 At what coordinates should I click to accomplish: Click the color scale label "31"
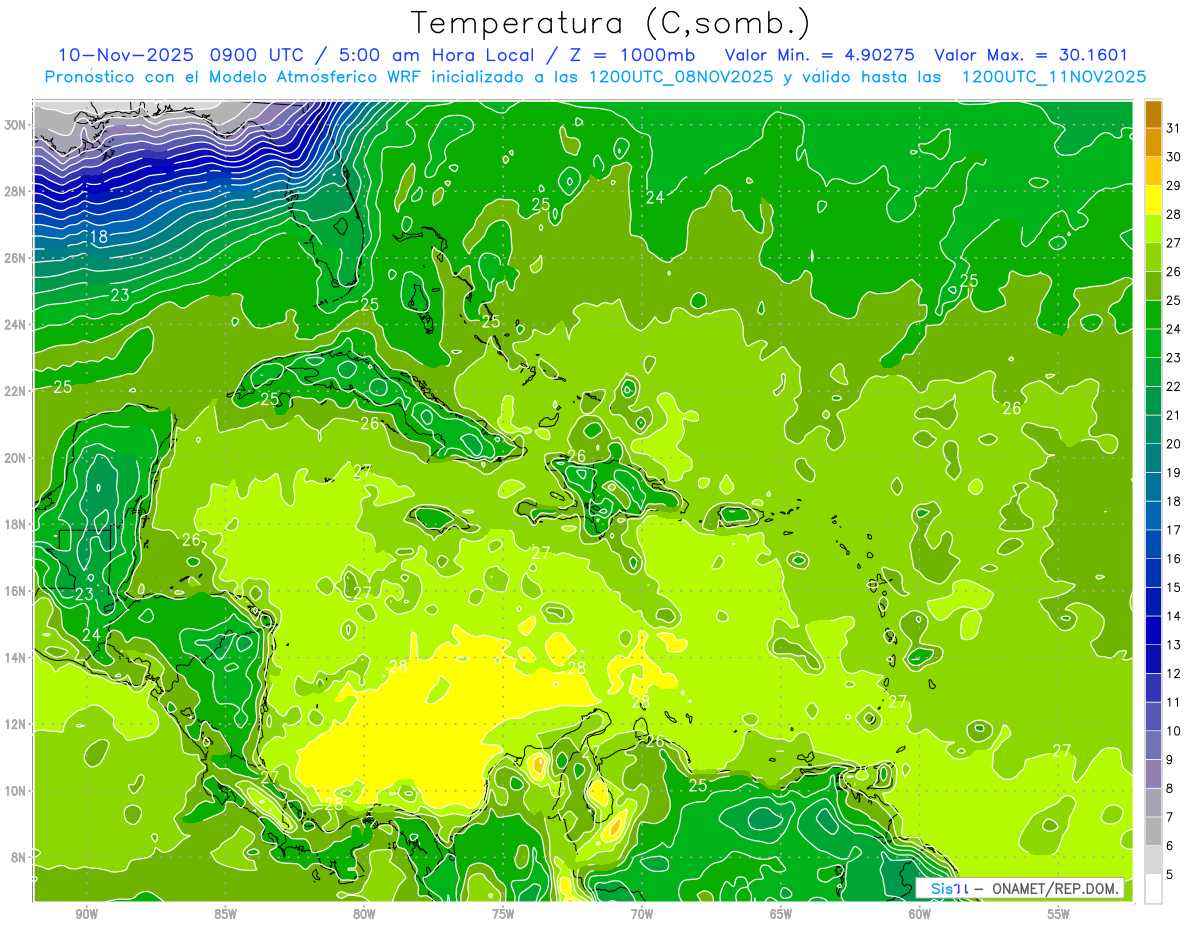[x=1174, y=128]
